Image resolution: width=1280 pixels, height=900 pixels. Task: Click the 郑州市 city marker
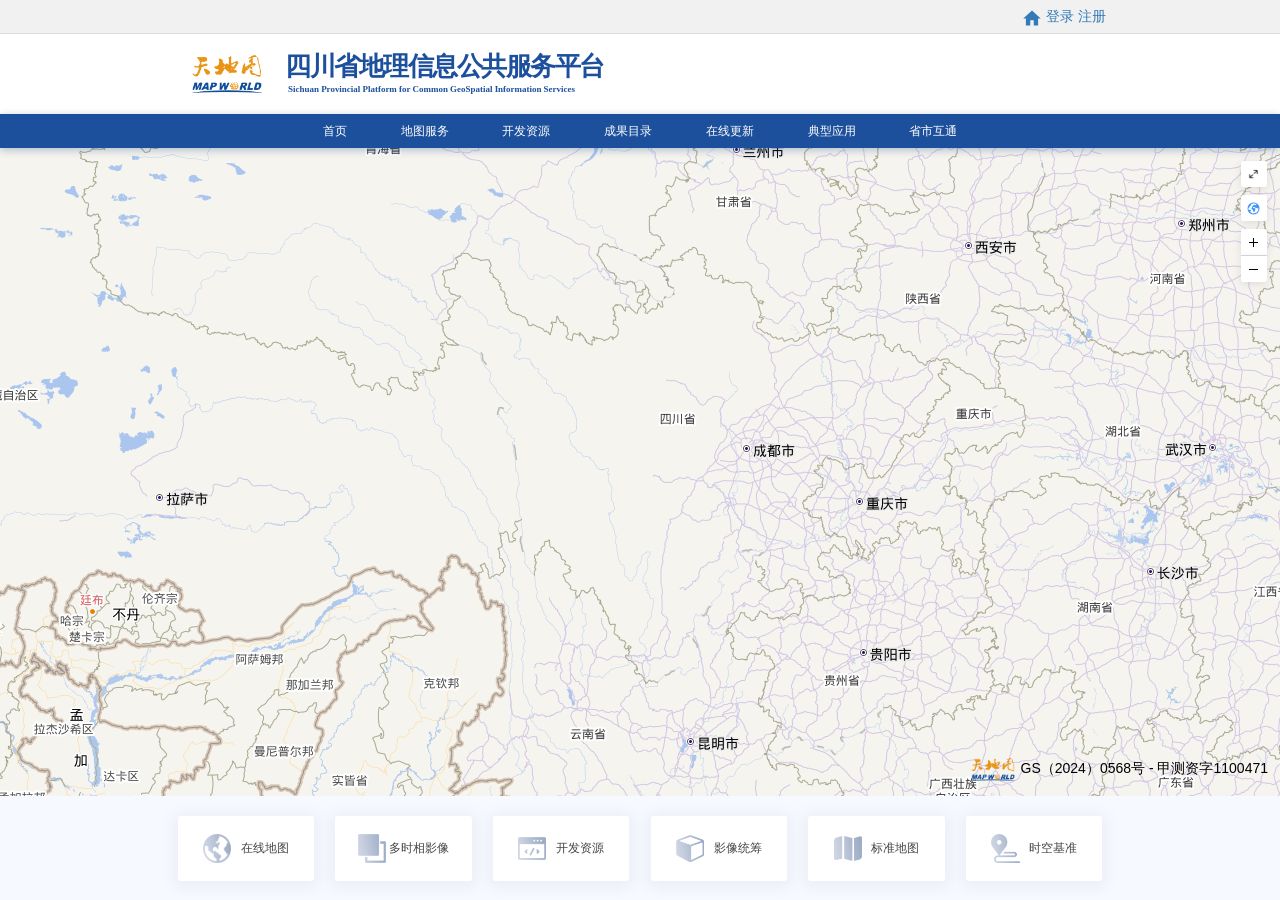pos(1181,224)
